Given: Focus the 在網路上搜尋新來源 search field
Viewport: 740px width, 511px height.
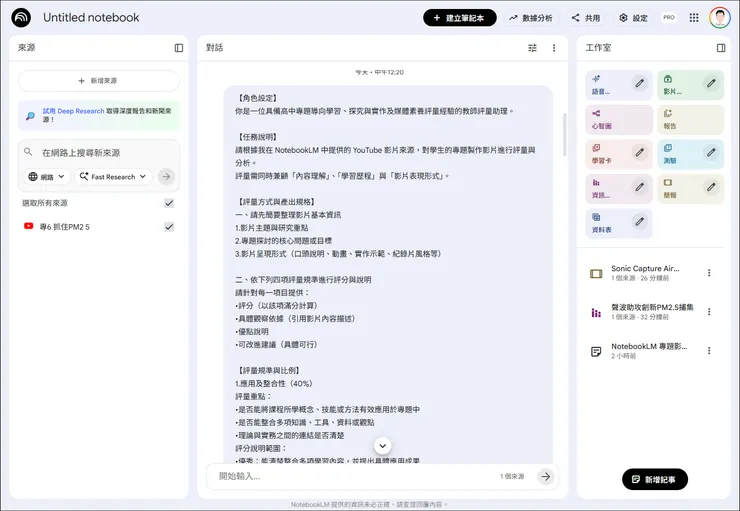Looking at the screenshot, I should point(99,152).
